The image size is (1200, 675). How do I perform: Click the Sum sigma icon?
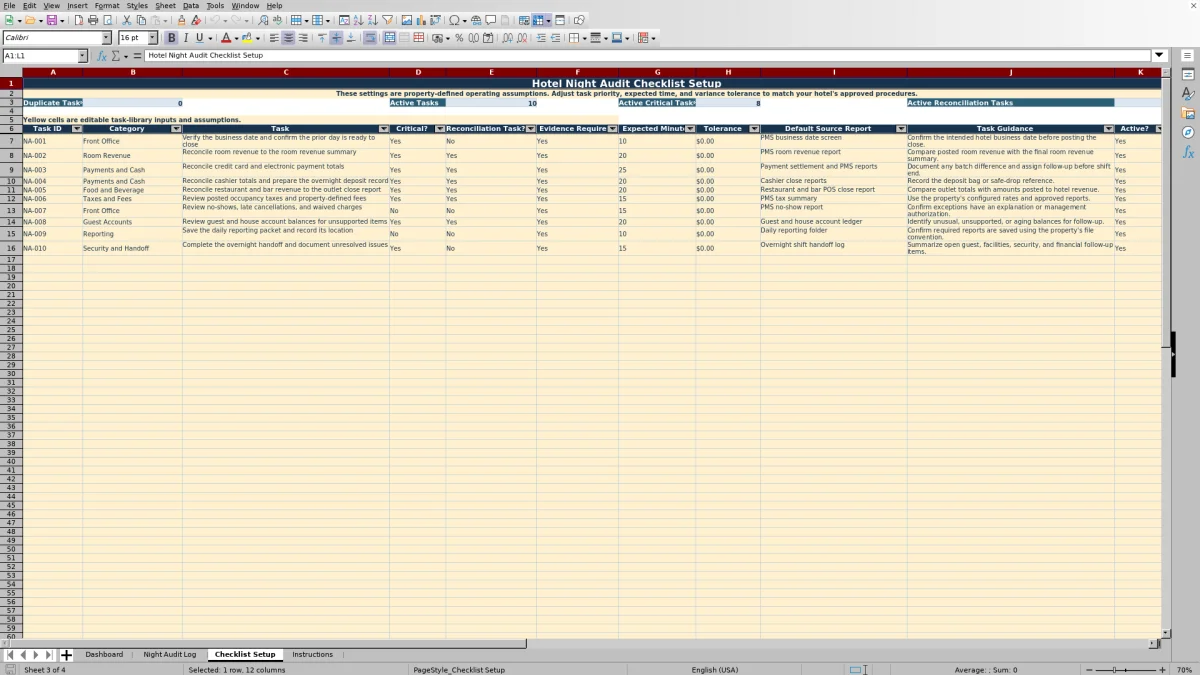point(115,56)
